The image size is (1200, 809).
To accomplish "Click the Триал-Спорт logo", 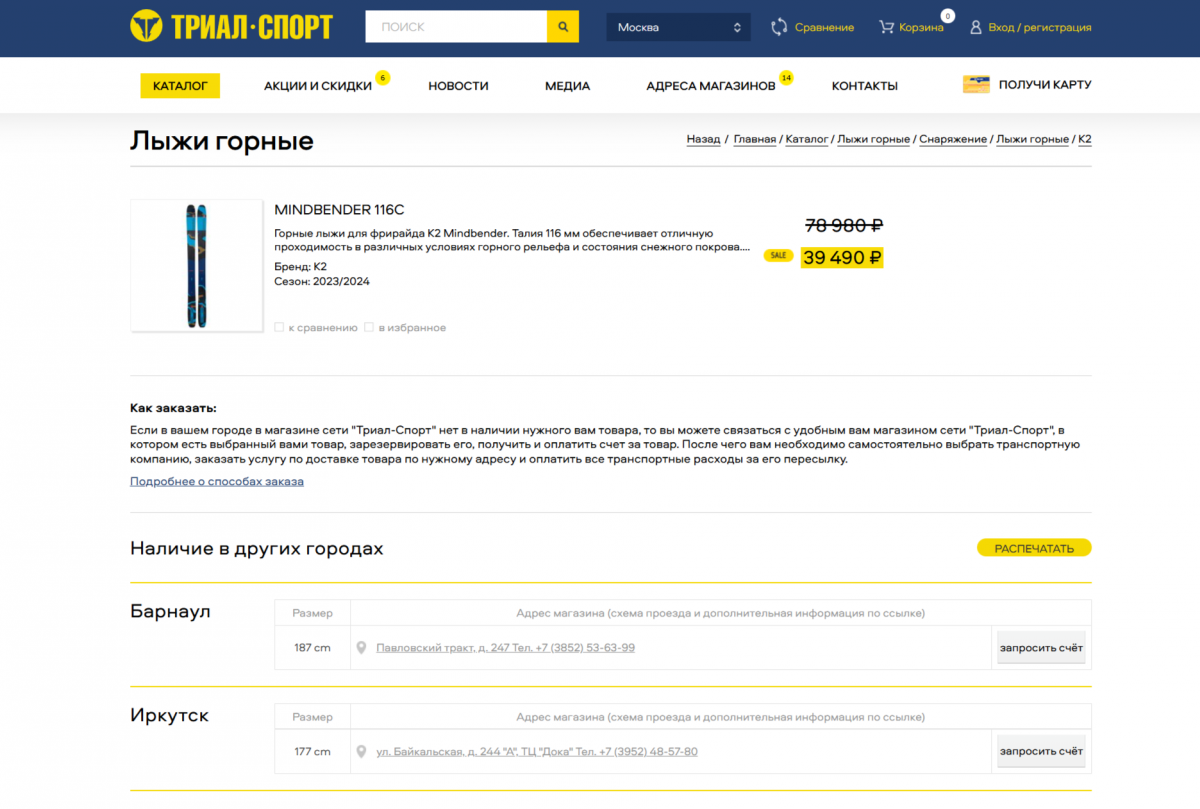I will (x=231, y=26).
